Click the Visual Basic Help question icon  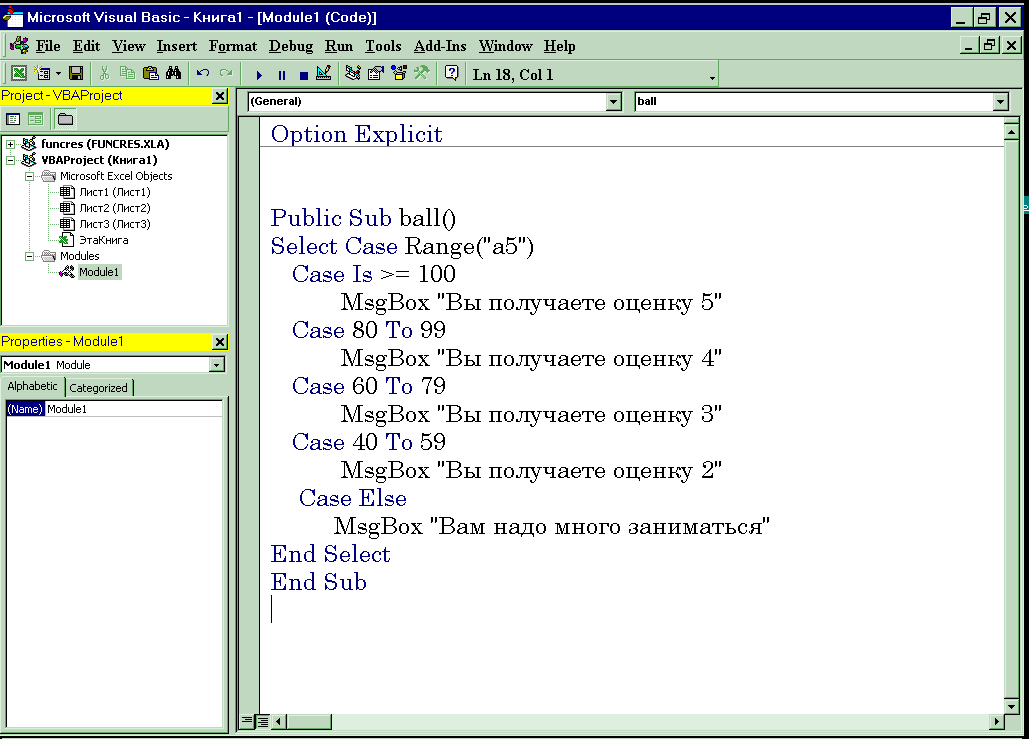click(452, 74)
